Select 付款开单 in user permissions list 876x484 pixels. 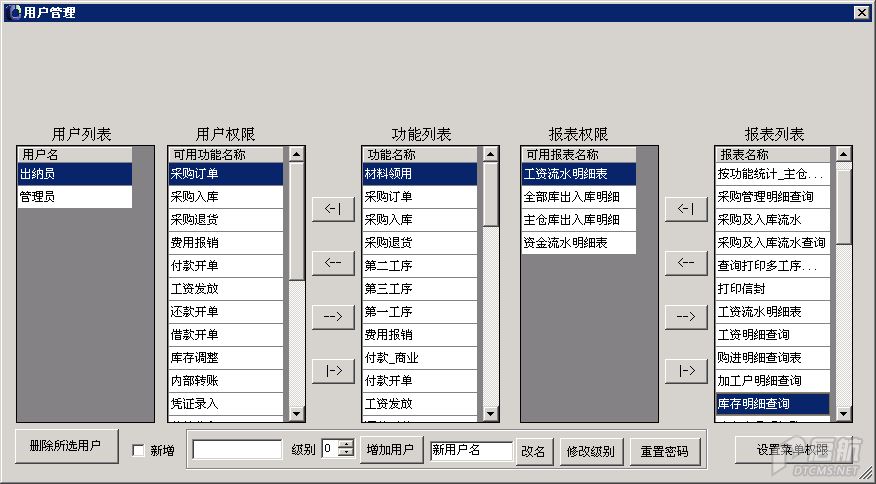point(226,265)
